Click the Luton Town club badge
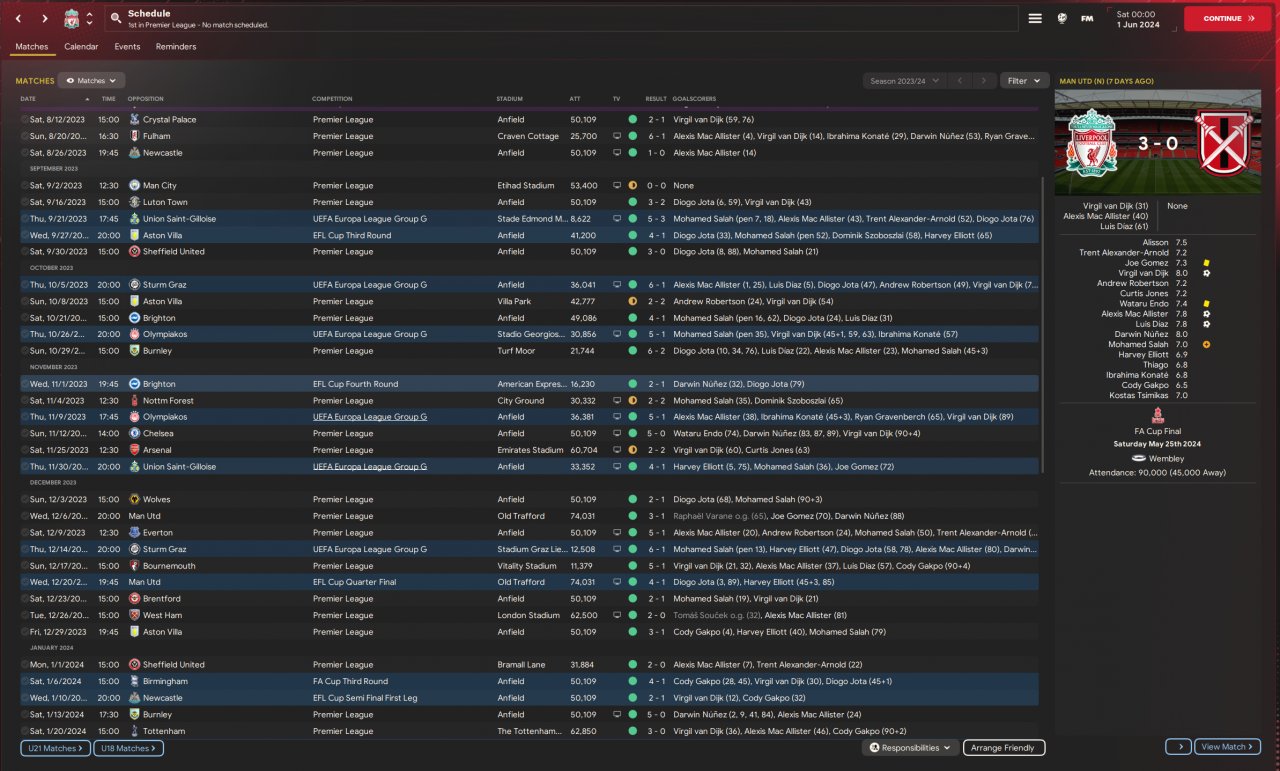The width and height of the screenshot is (1280, 771). (134, 202)
